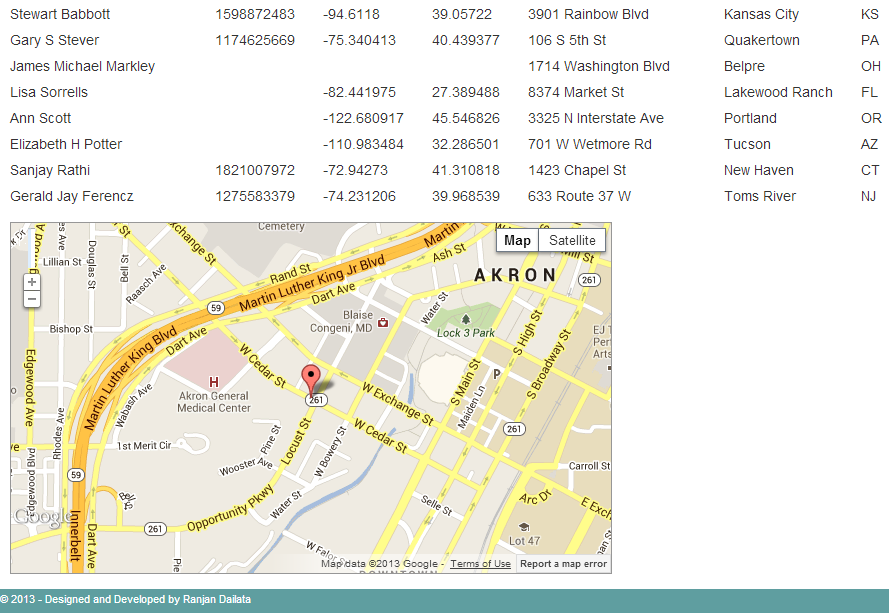The image size is (889, 613).
Task: Select the Ann Scott name cell
Action: click(40, 119)
